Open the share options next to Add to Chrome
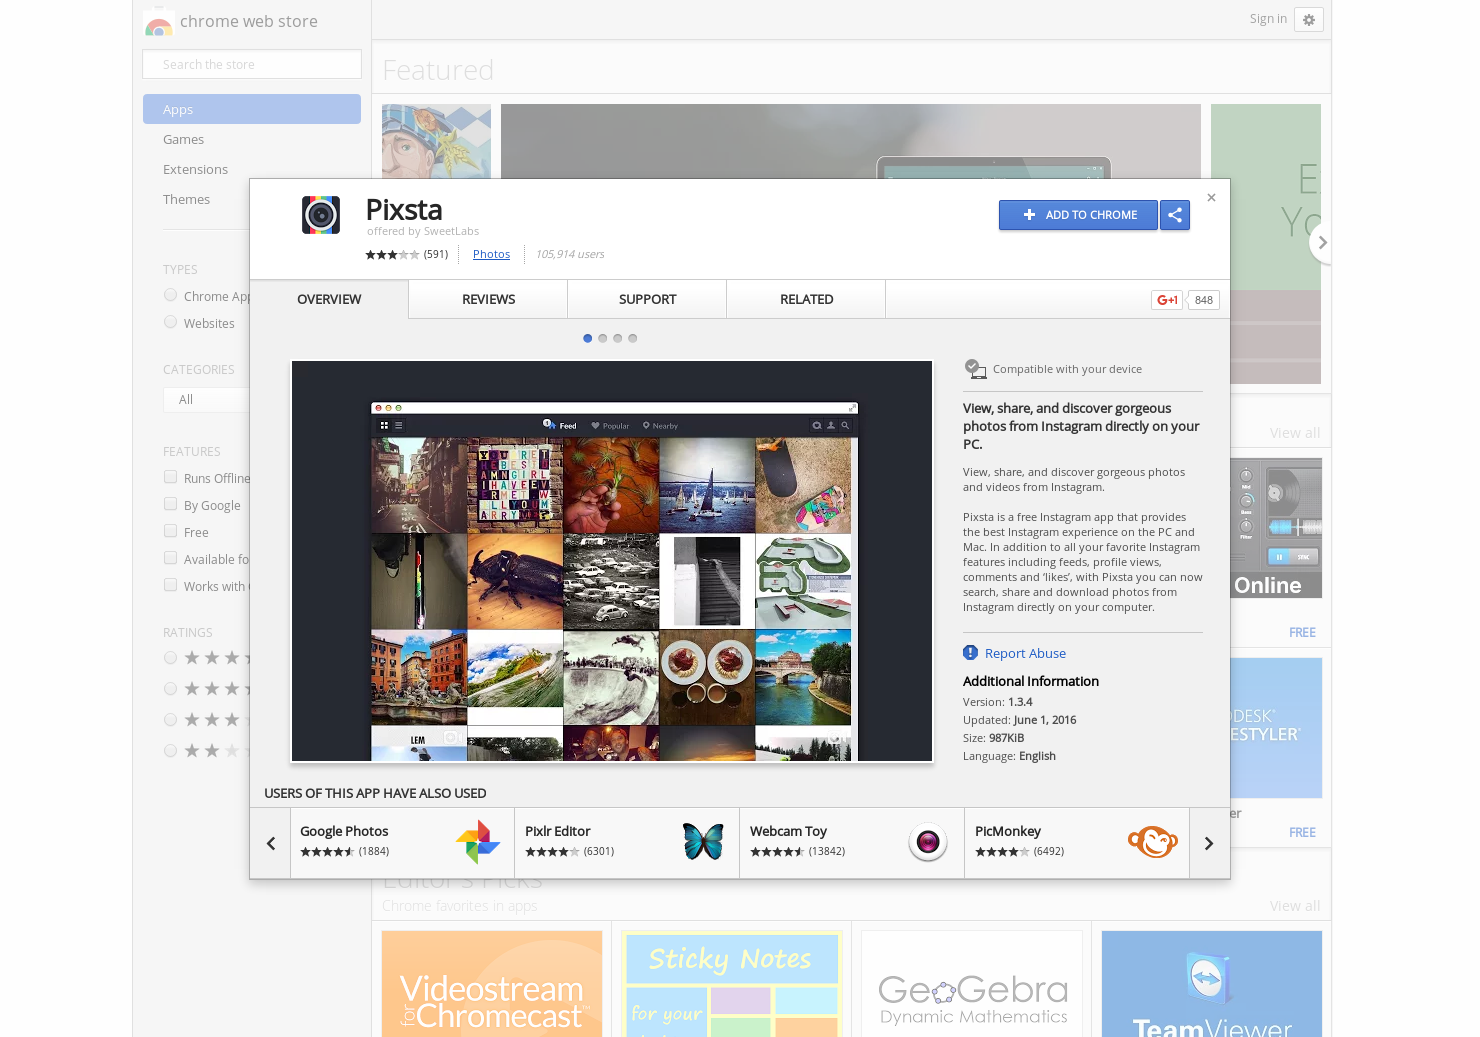Image resolution: width=1480 pixels, height=1037 pixels. click(x=1175, y=215)
